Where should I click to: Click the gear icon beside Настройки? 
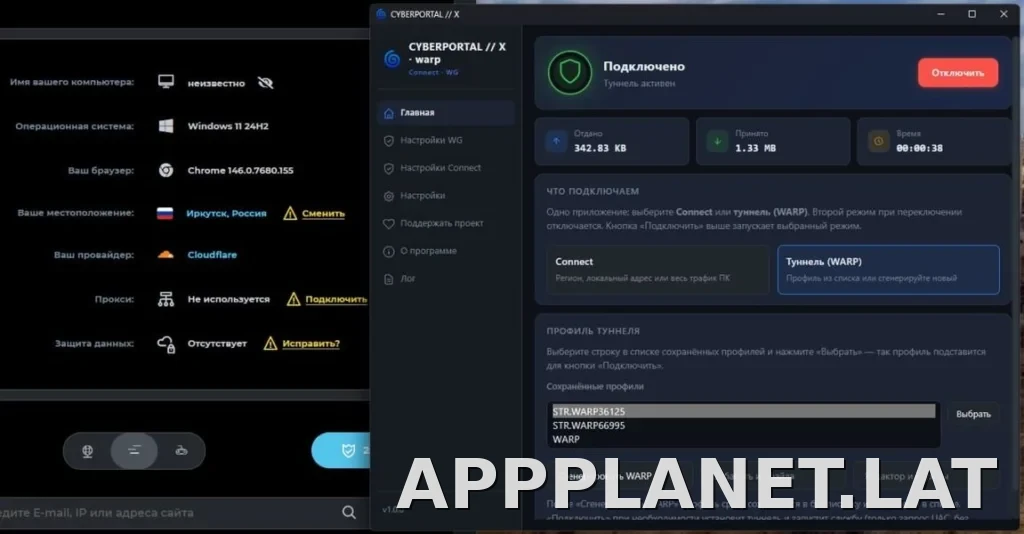coord(389,196)
